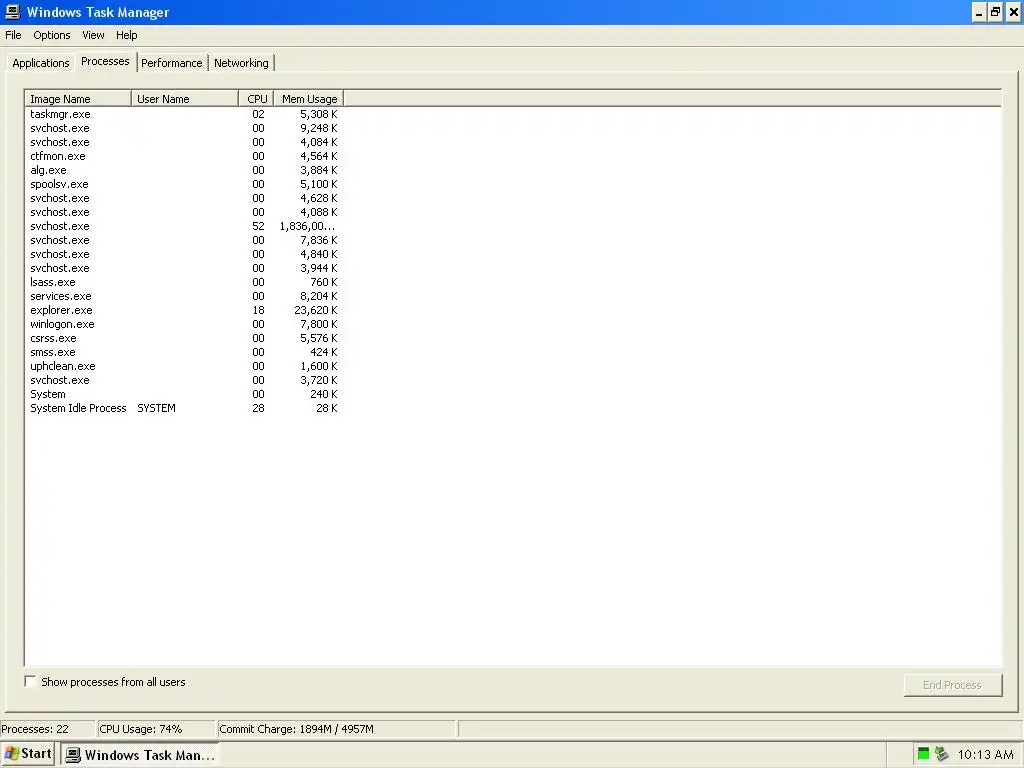Click the End Process button

(952, 684)
